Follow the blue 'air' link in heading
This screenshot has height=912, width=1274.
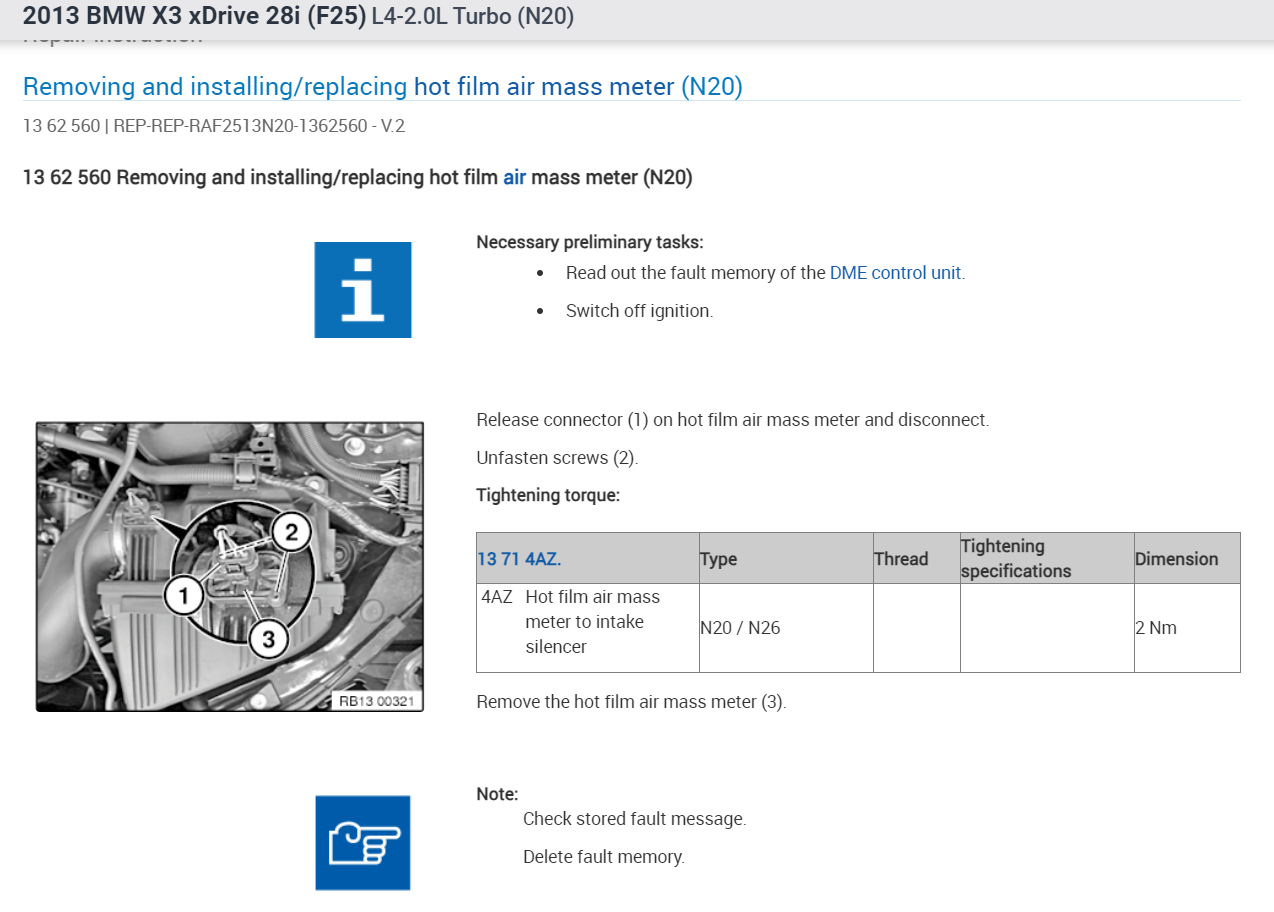click(x=514, y=178)
